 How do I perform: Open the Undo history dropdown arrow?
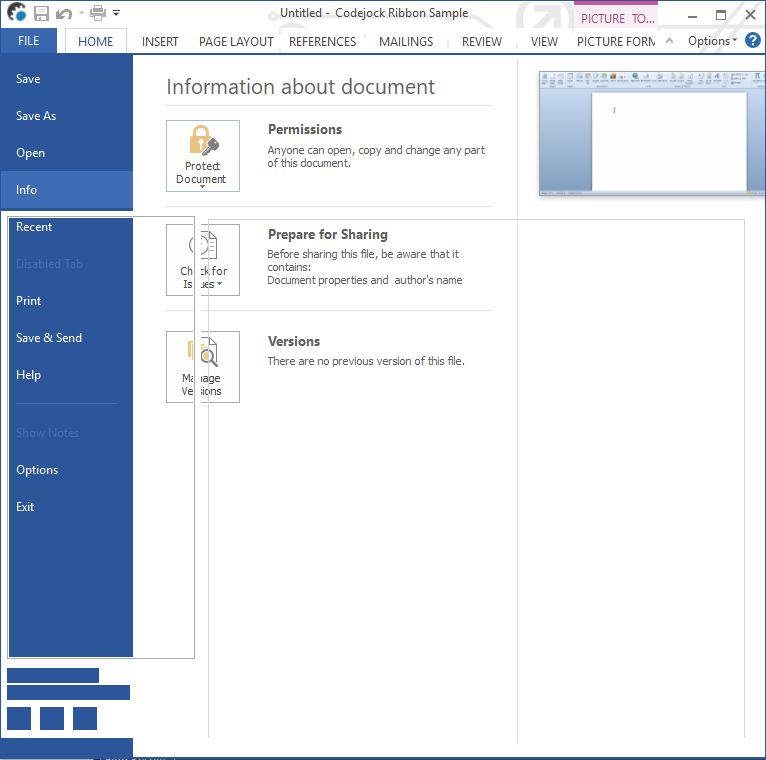tap(82, 13)
